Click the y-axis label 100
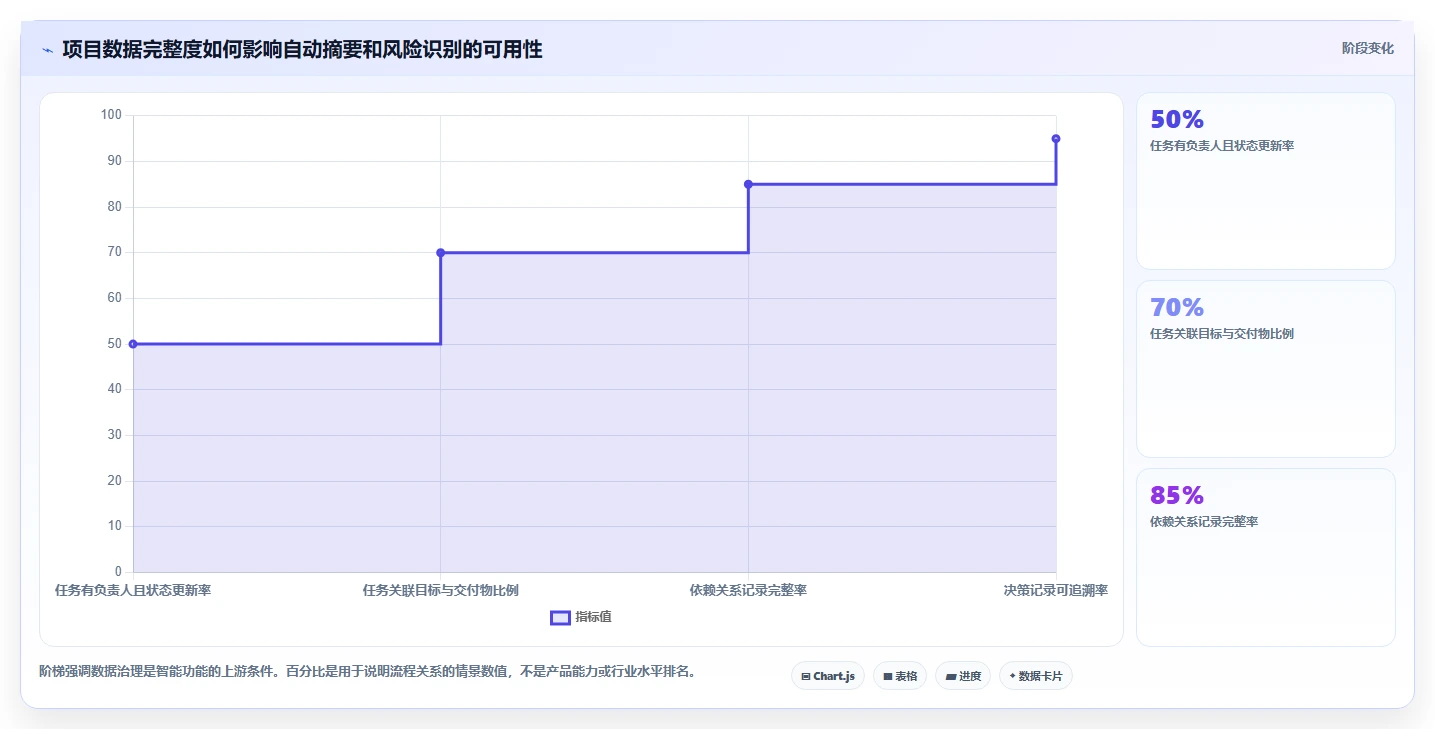The width and height of the screenshot is (1435, 729). click(111, 115)
